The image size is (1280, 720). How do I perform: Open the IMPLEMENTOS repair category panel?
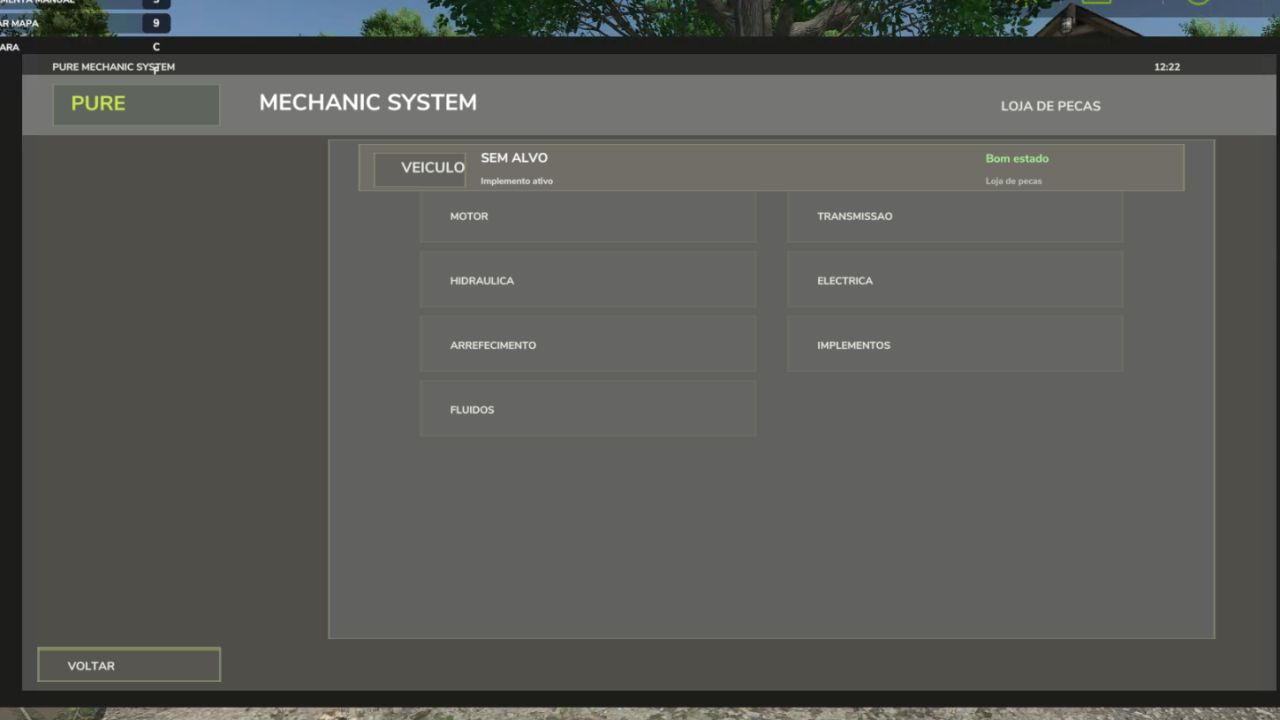point(954,345)
